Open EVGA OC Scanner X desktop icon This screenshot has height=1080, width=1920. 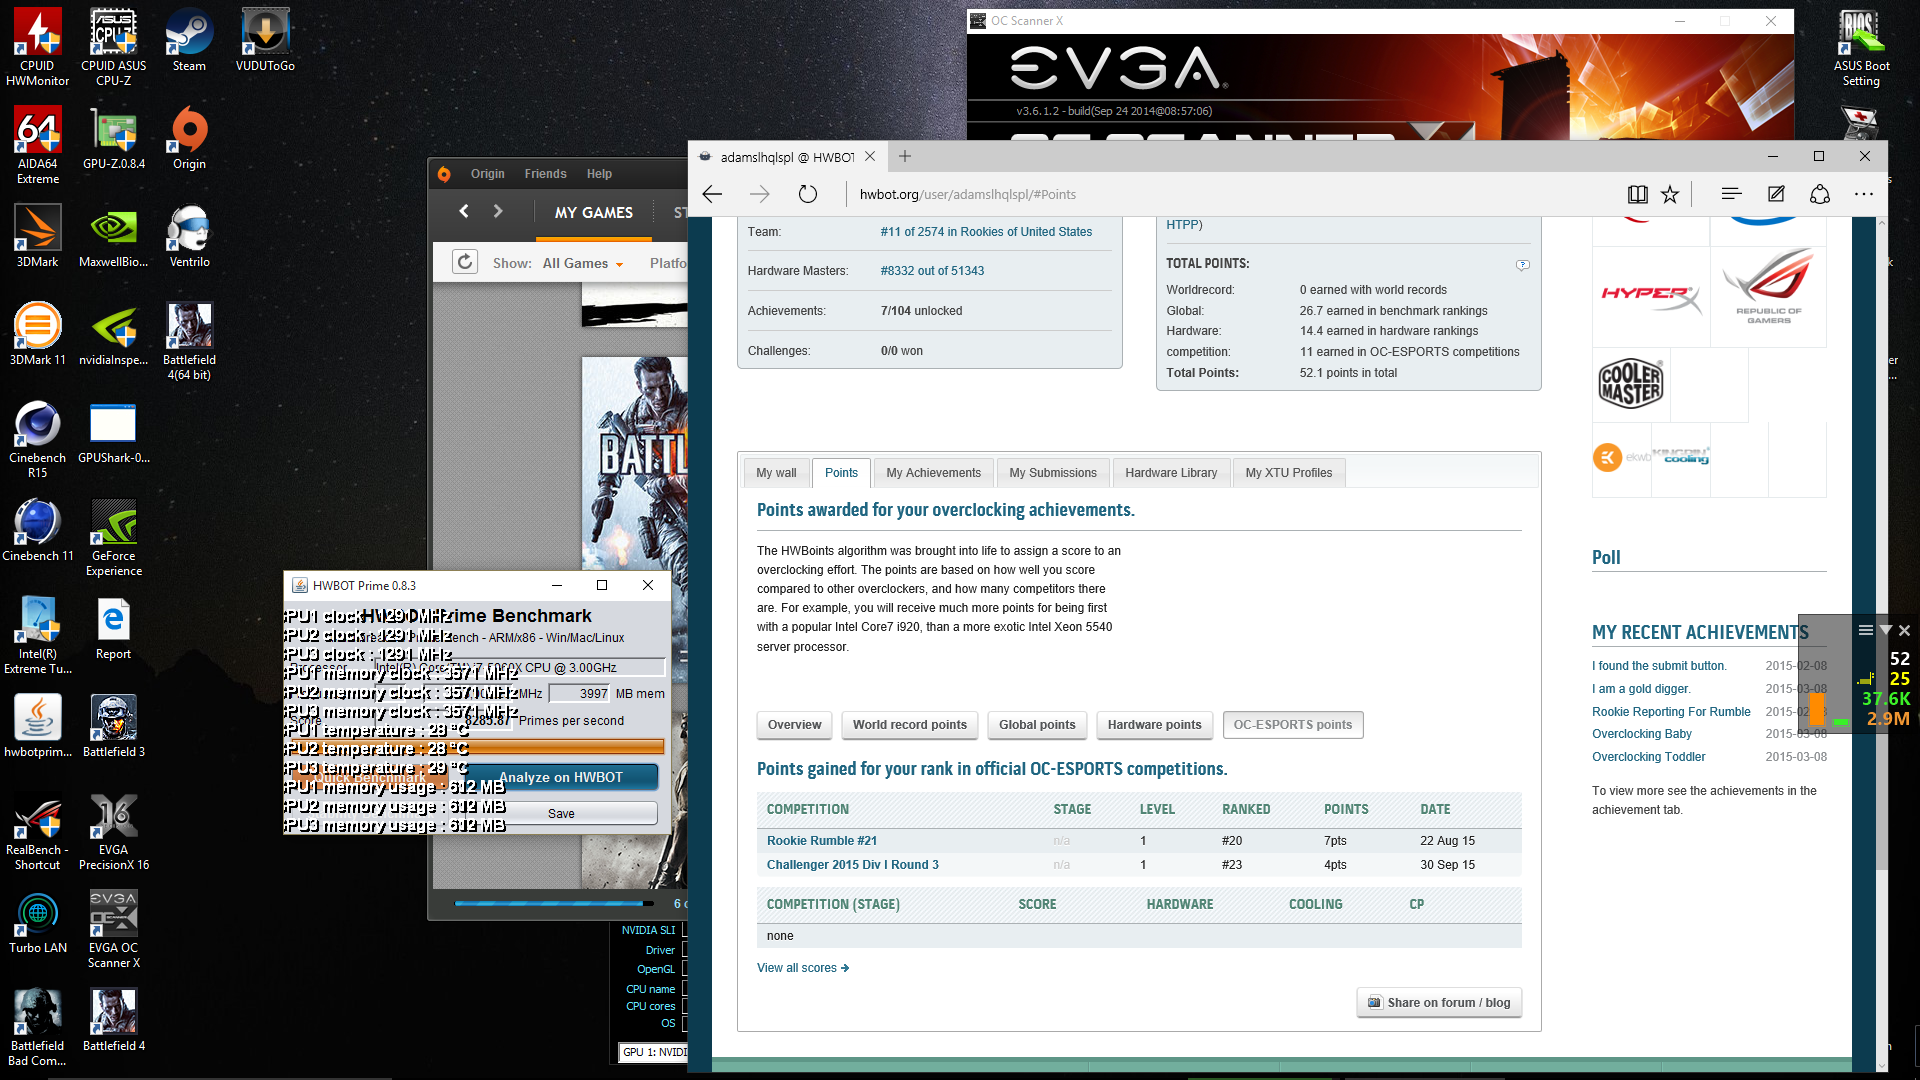tap(114, 929)
